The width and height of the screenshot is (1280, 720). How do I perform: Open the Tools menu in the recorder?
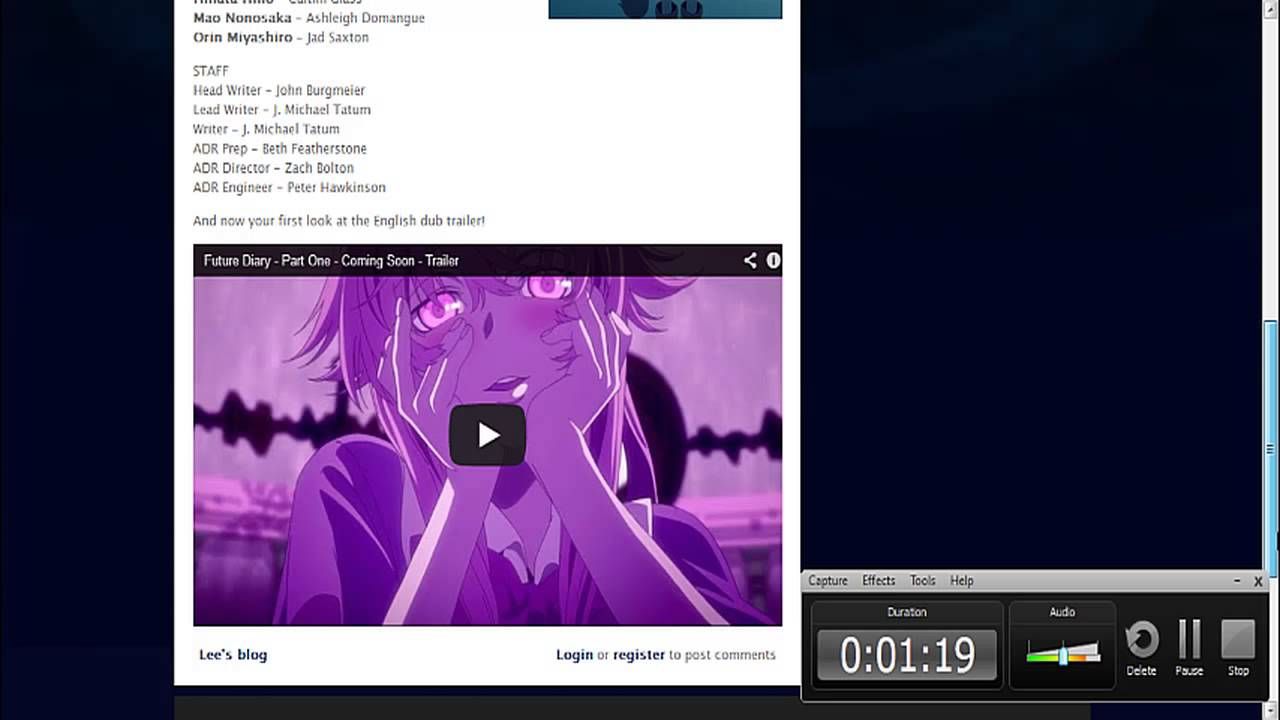pyautogui.click(x=923, y=580)
